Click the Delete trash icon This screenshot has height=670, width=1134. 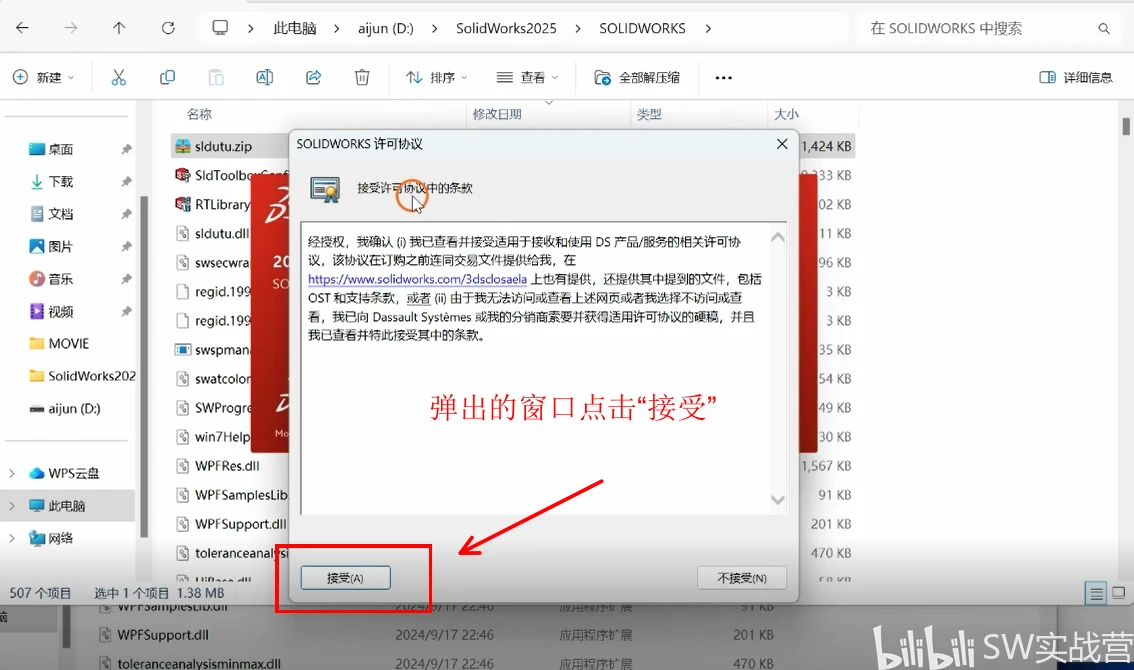click(362, 77)
